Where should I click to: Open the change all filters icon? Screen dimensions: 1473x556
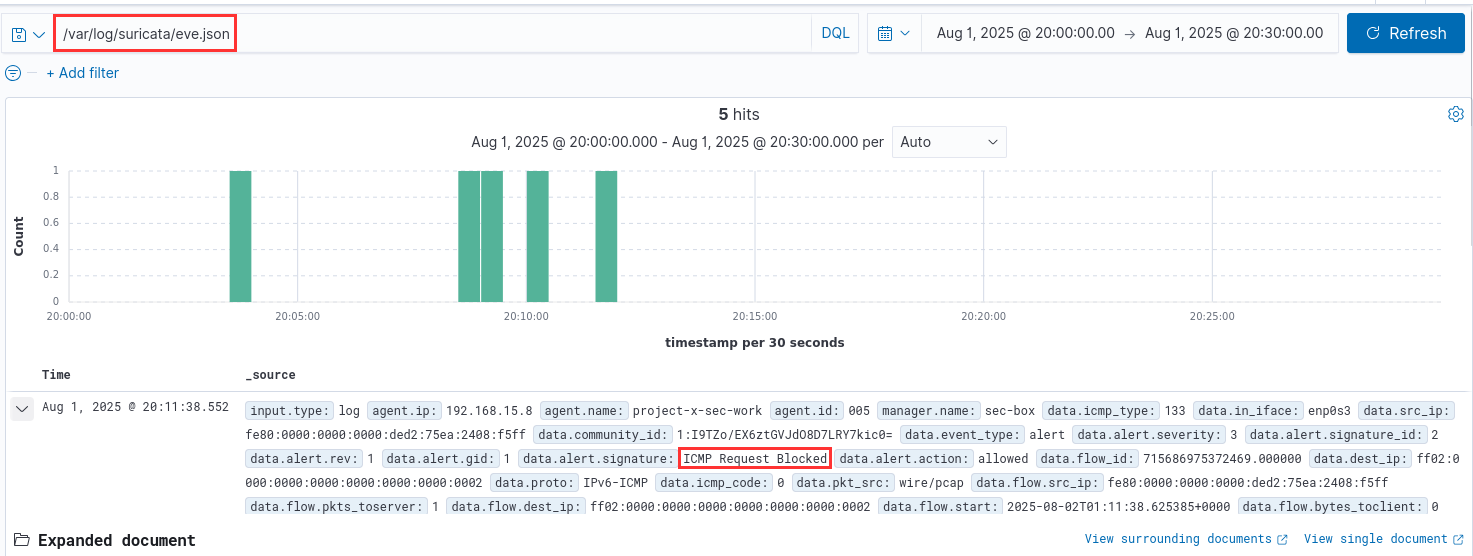pyautogui.click(x=13, y=73)
